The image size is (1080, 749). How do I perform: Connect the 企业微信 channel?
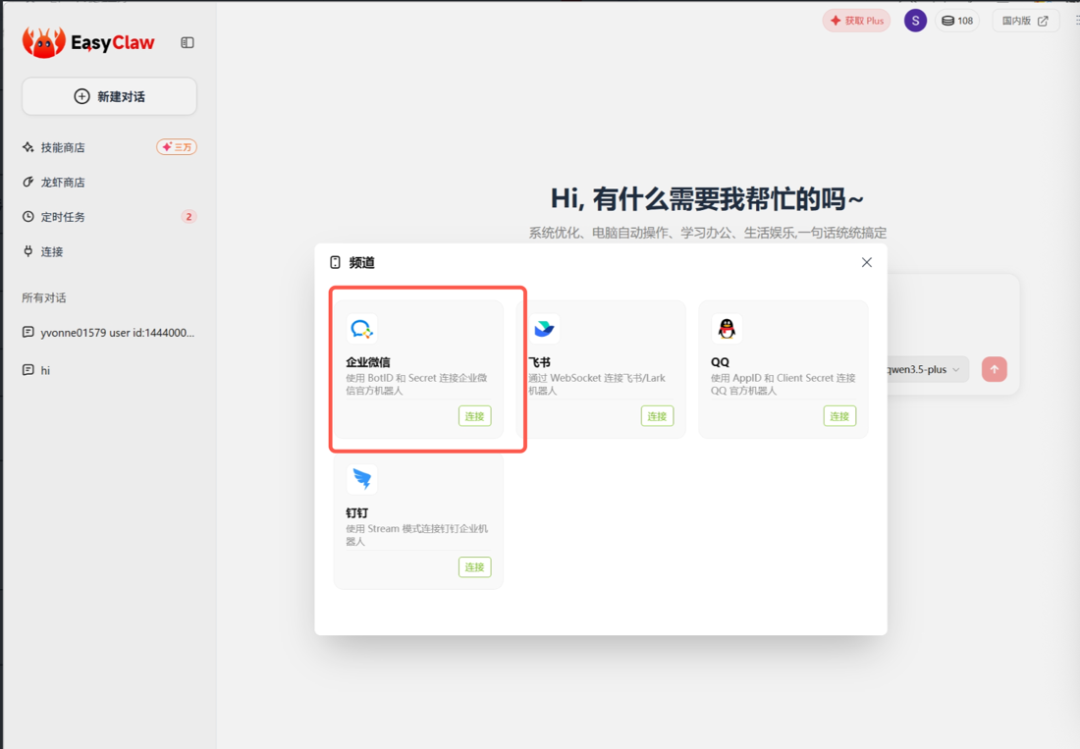pyautogui.click(x=475, y=416)
